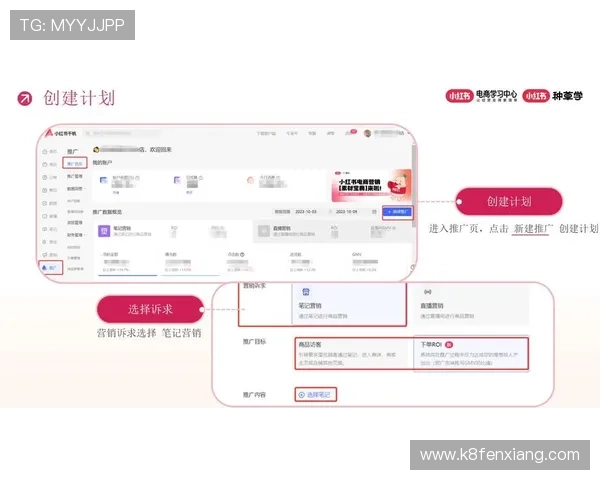The image size is (600, 480).
Task: Click the search box in the top bar
Action: tap(122, 133)
